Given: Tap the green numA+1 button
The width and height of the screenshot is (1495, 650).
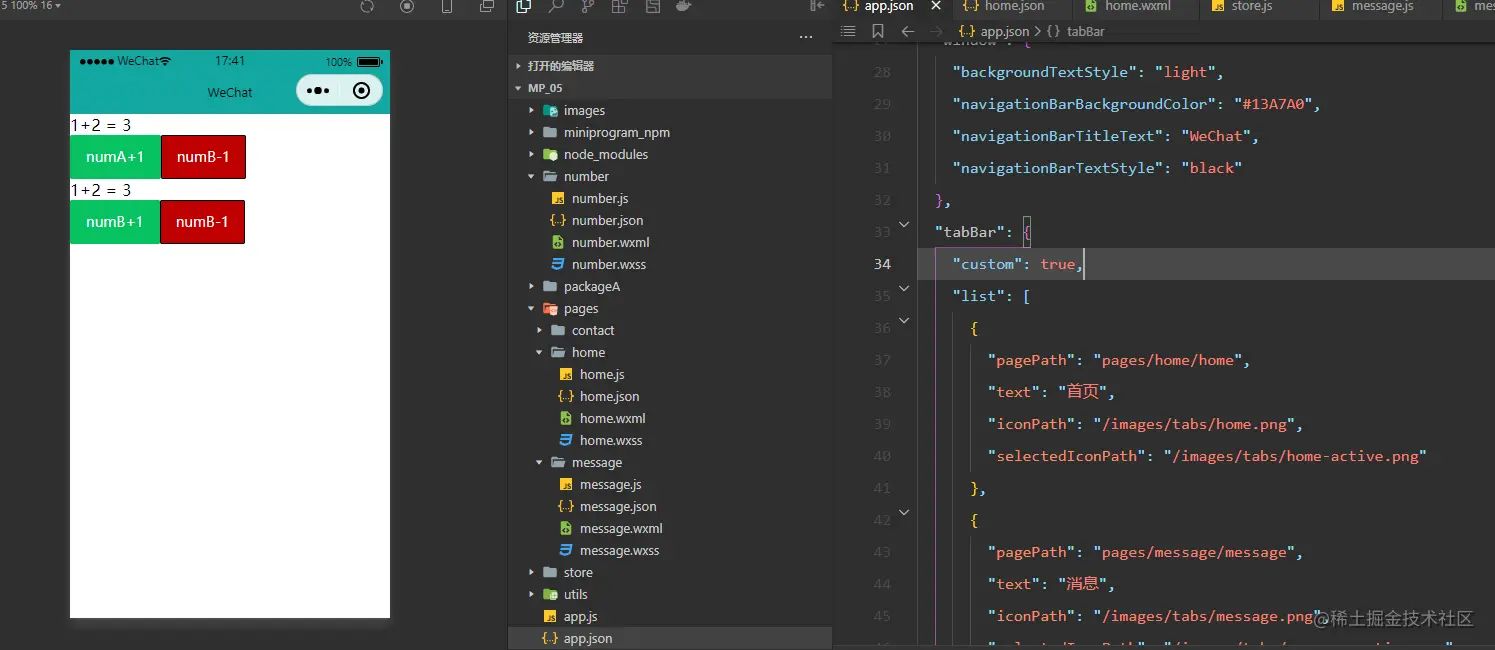Looking at the screenshot, I should pos(115,157).
